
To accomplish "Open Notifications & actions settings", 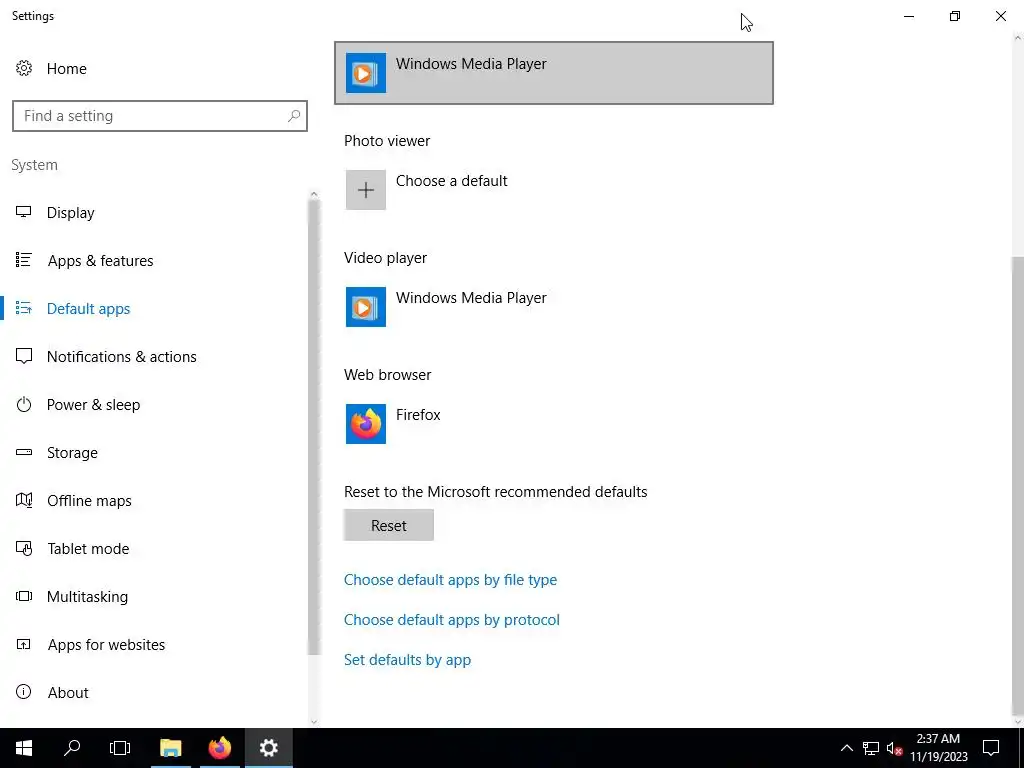I will tap(121, 357).
